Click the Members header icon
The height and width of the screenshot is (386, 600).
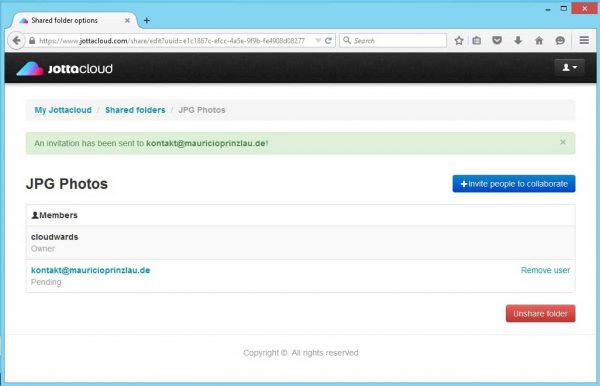point(35,215)
